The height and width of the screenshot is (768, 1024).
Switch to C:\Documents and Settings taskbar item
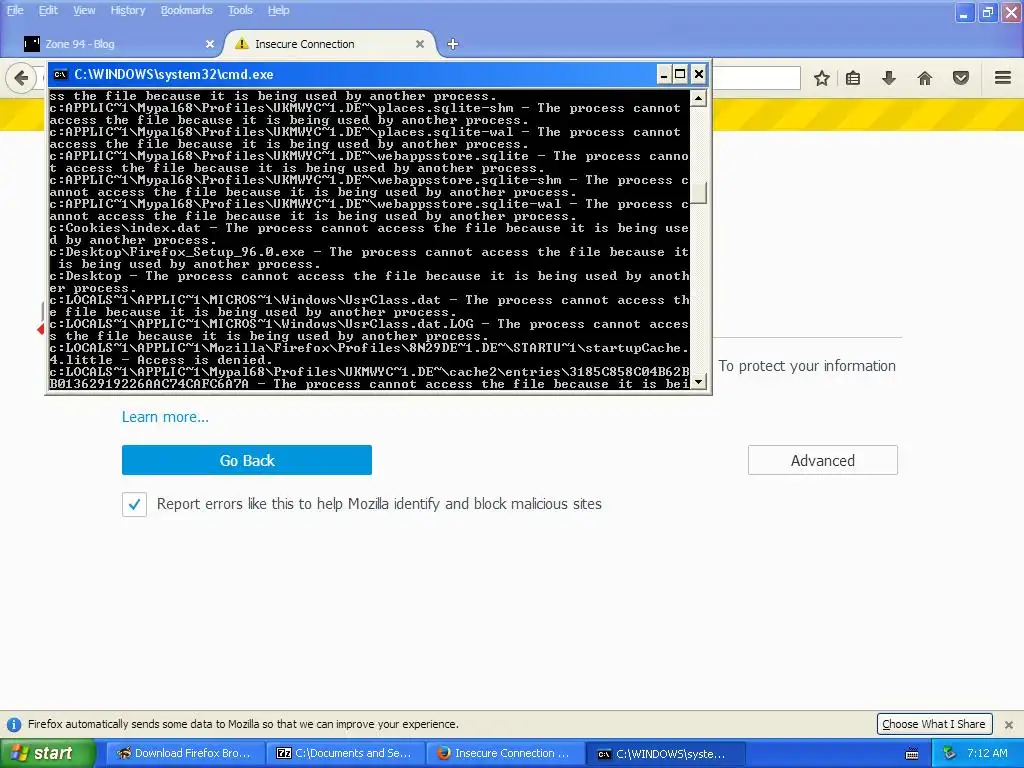coord(345,753)
